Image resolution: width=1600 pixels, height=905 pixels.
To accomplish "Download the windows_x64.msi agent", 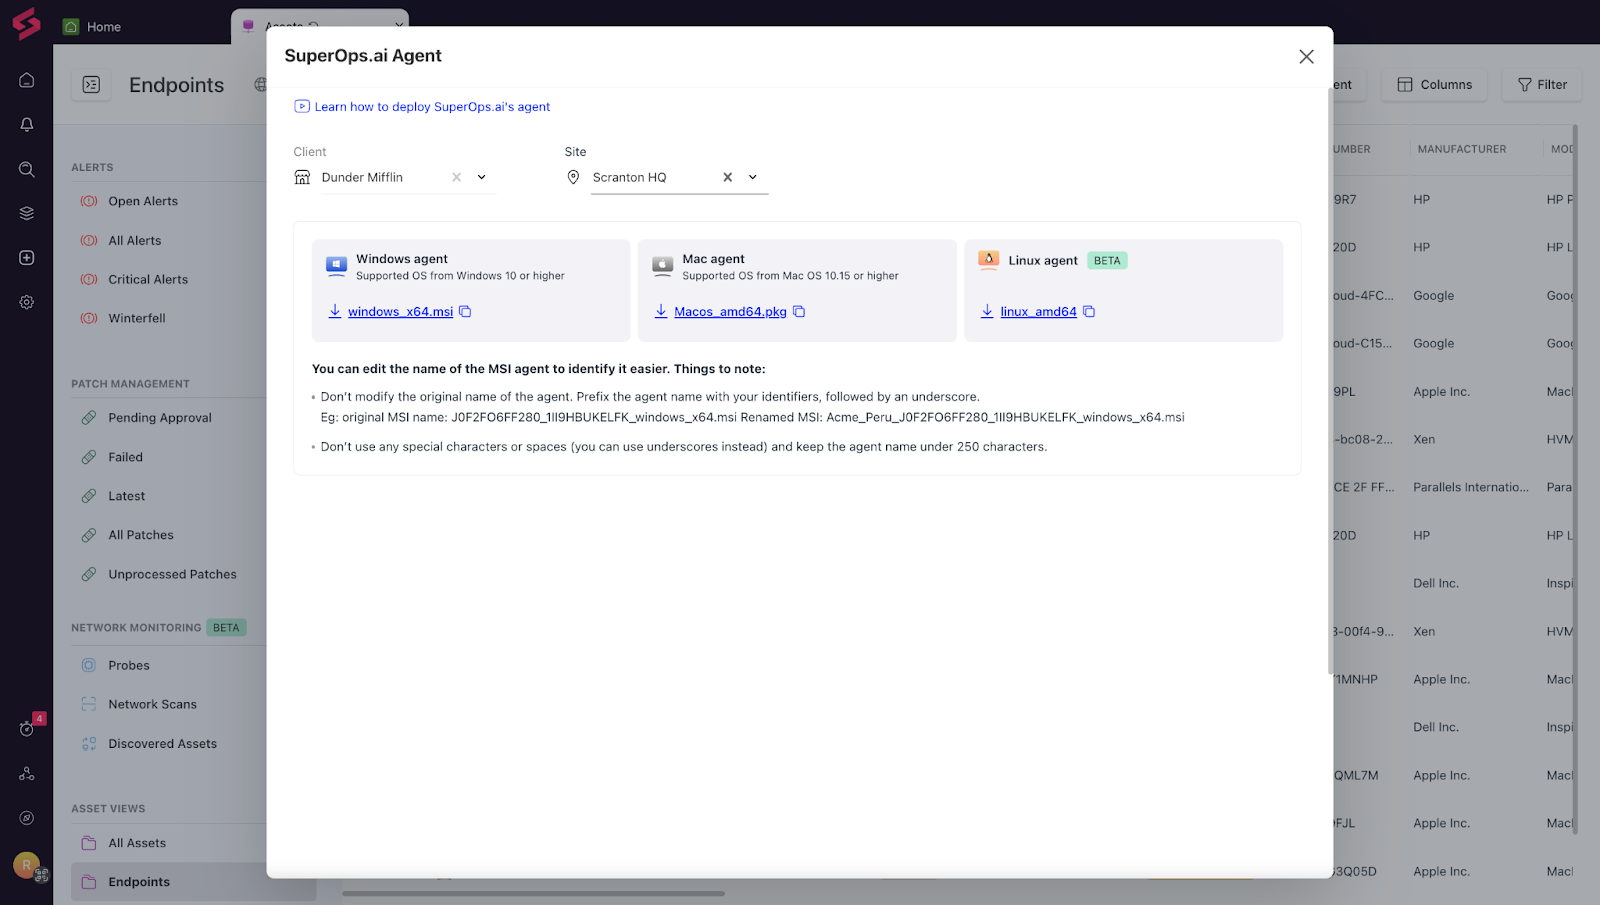I will pos(400,312).
